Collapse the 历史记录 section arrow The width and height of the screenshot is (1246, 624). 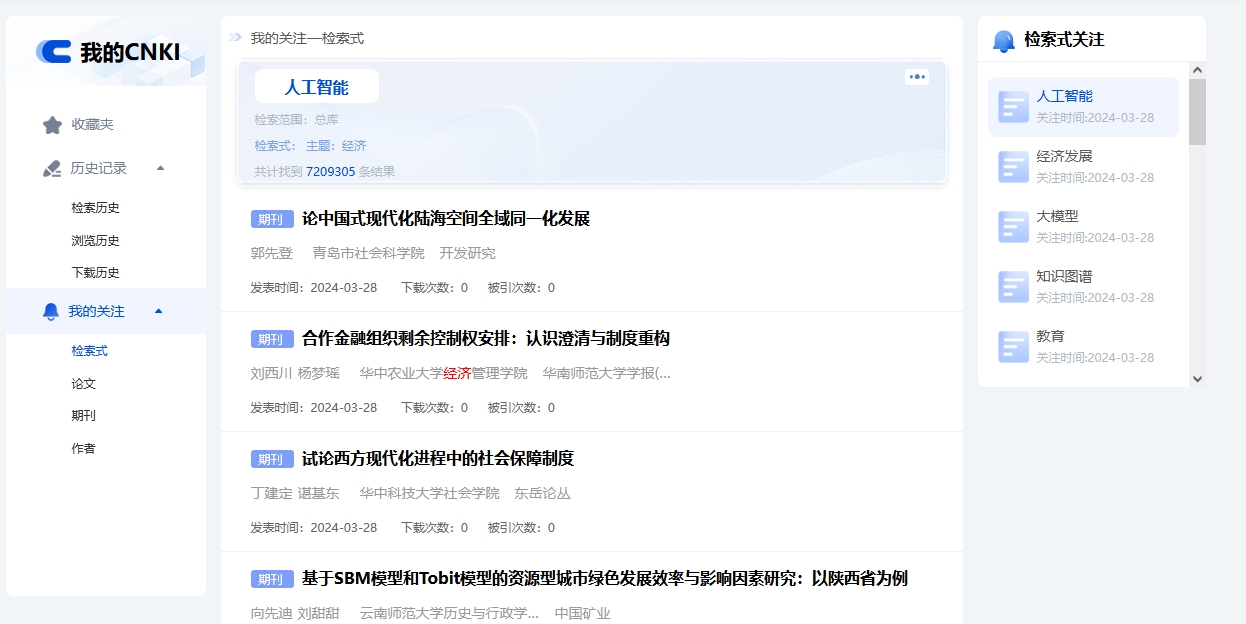(160, 168)
